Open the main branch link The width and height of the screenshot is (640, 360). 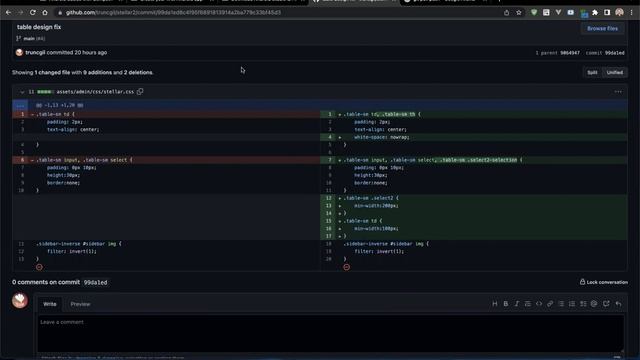[29, 38]
